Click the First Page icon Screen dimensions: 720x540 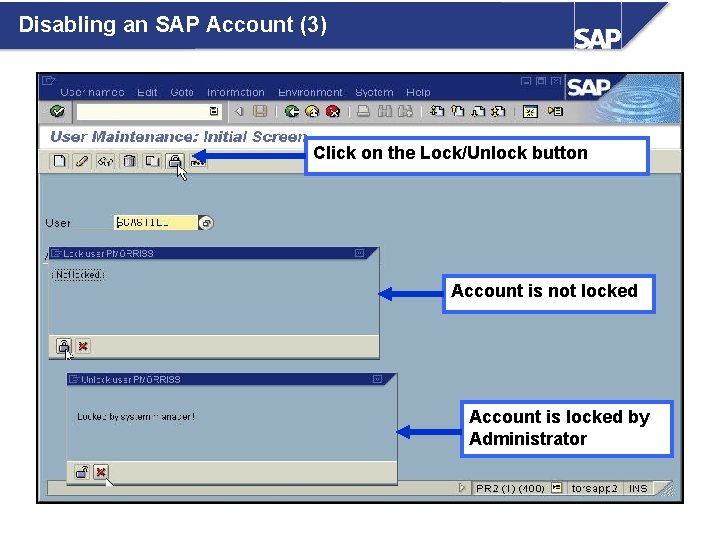click(x=437, y=111)
